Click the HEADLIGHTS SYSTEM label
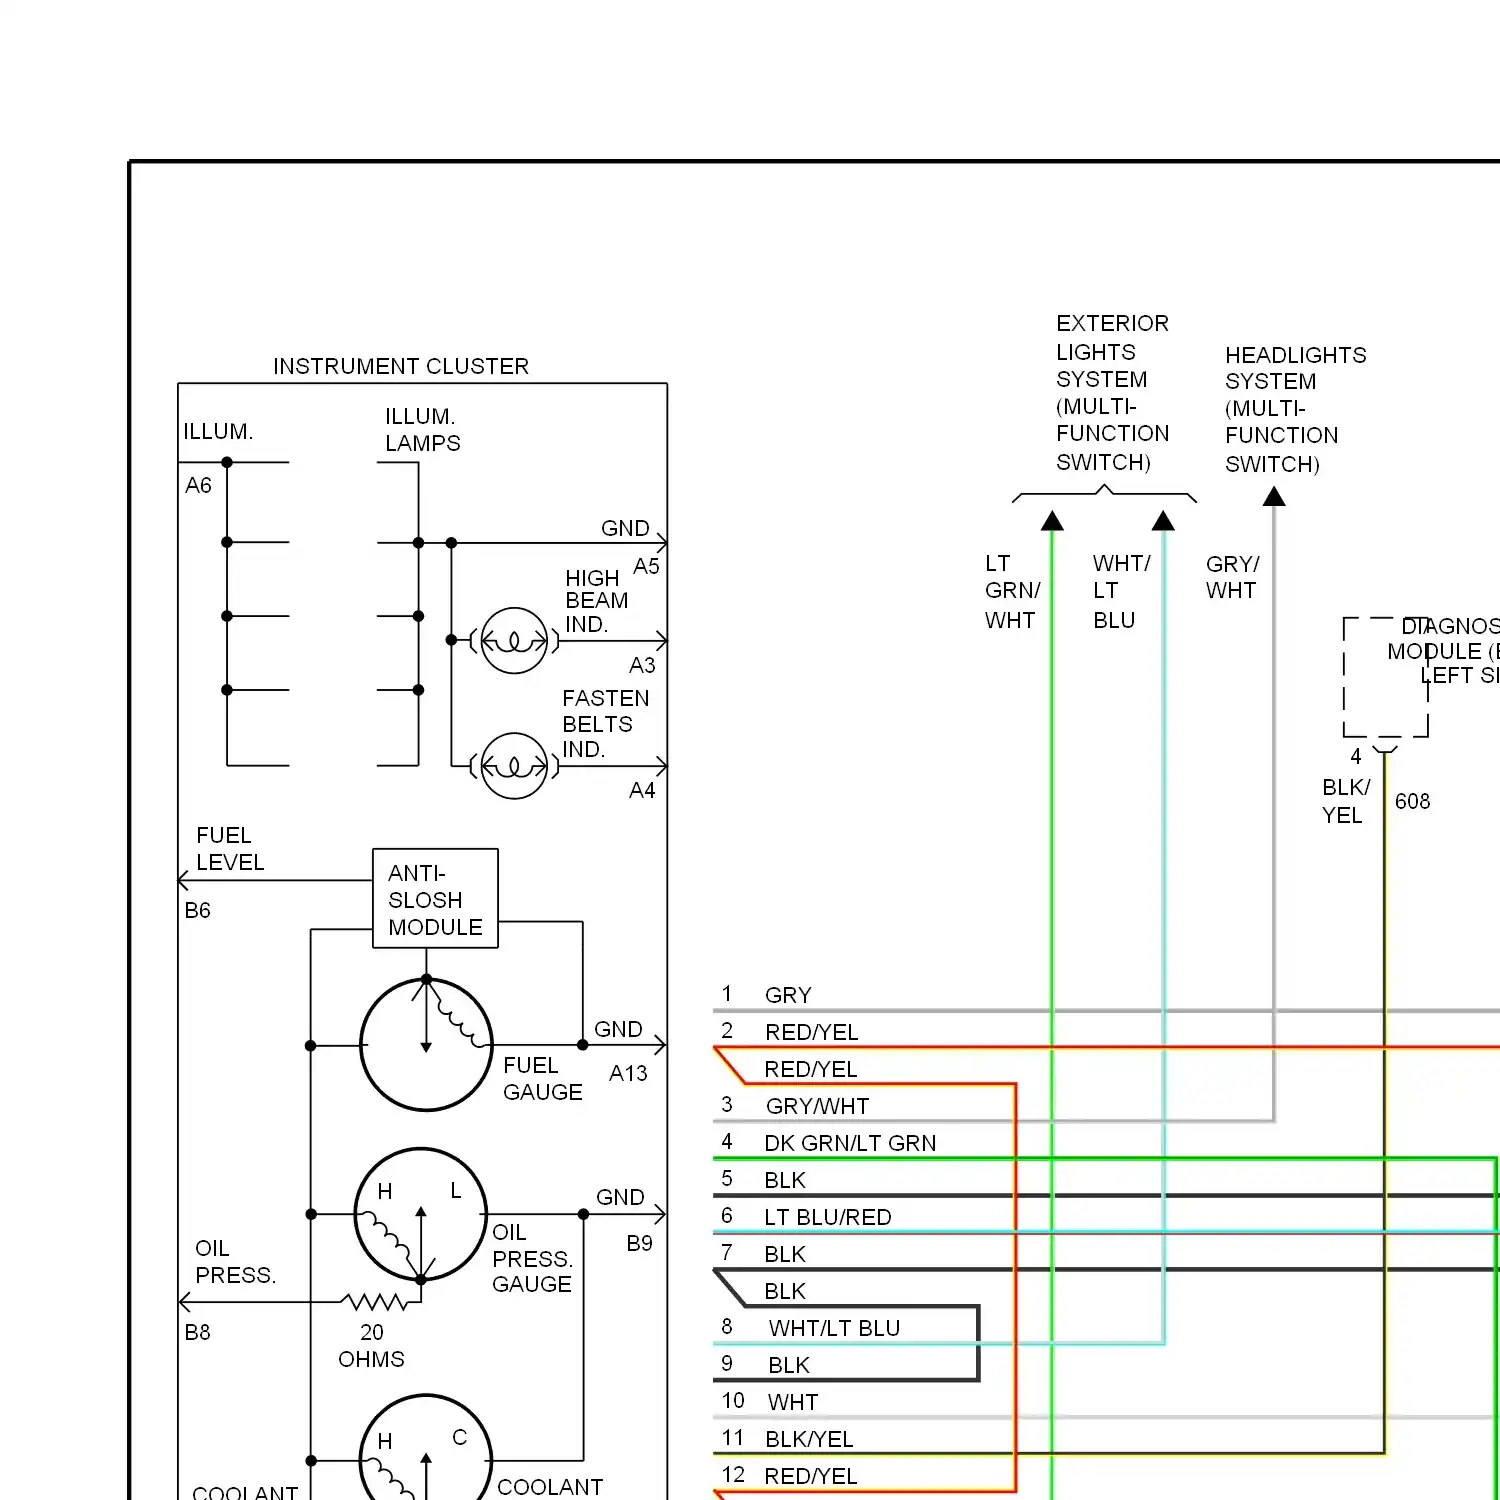This screenshot has width=1500, height=1500. (x=1295, y=409)
